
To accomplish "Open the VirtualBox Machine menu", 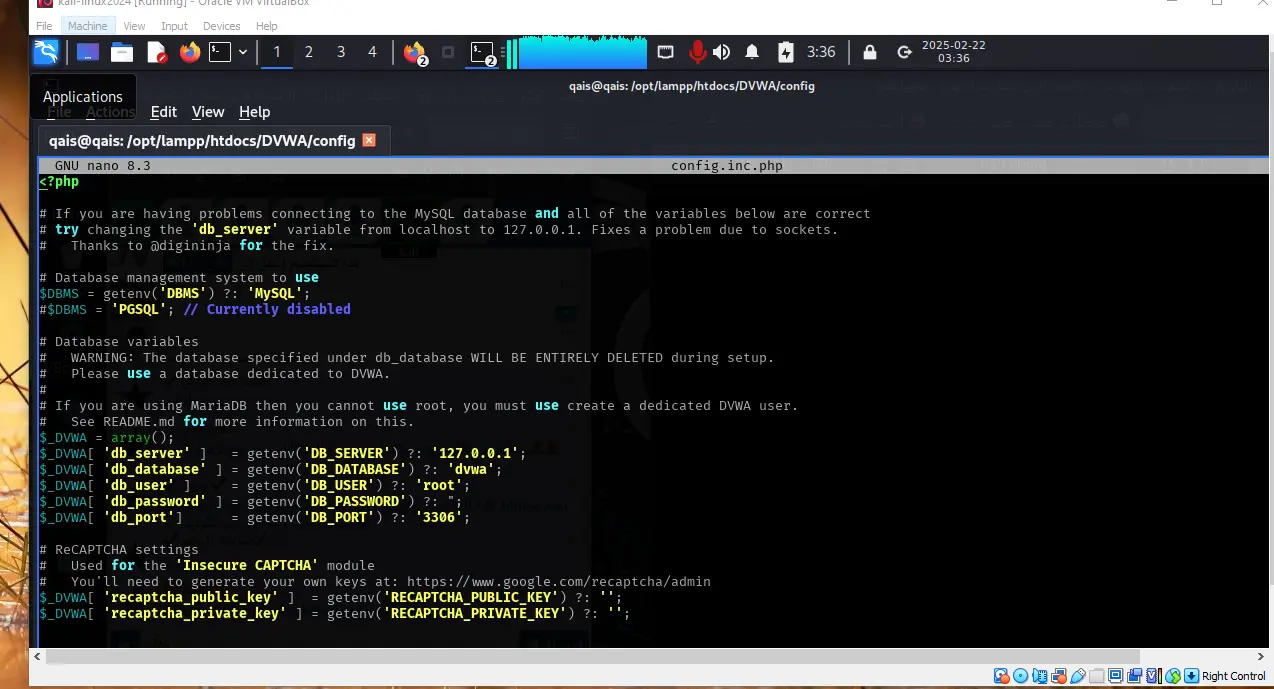I will pyautogui.click(x=88, y=26).
